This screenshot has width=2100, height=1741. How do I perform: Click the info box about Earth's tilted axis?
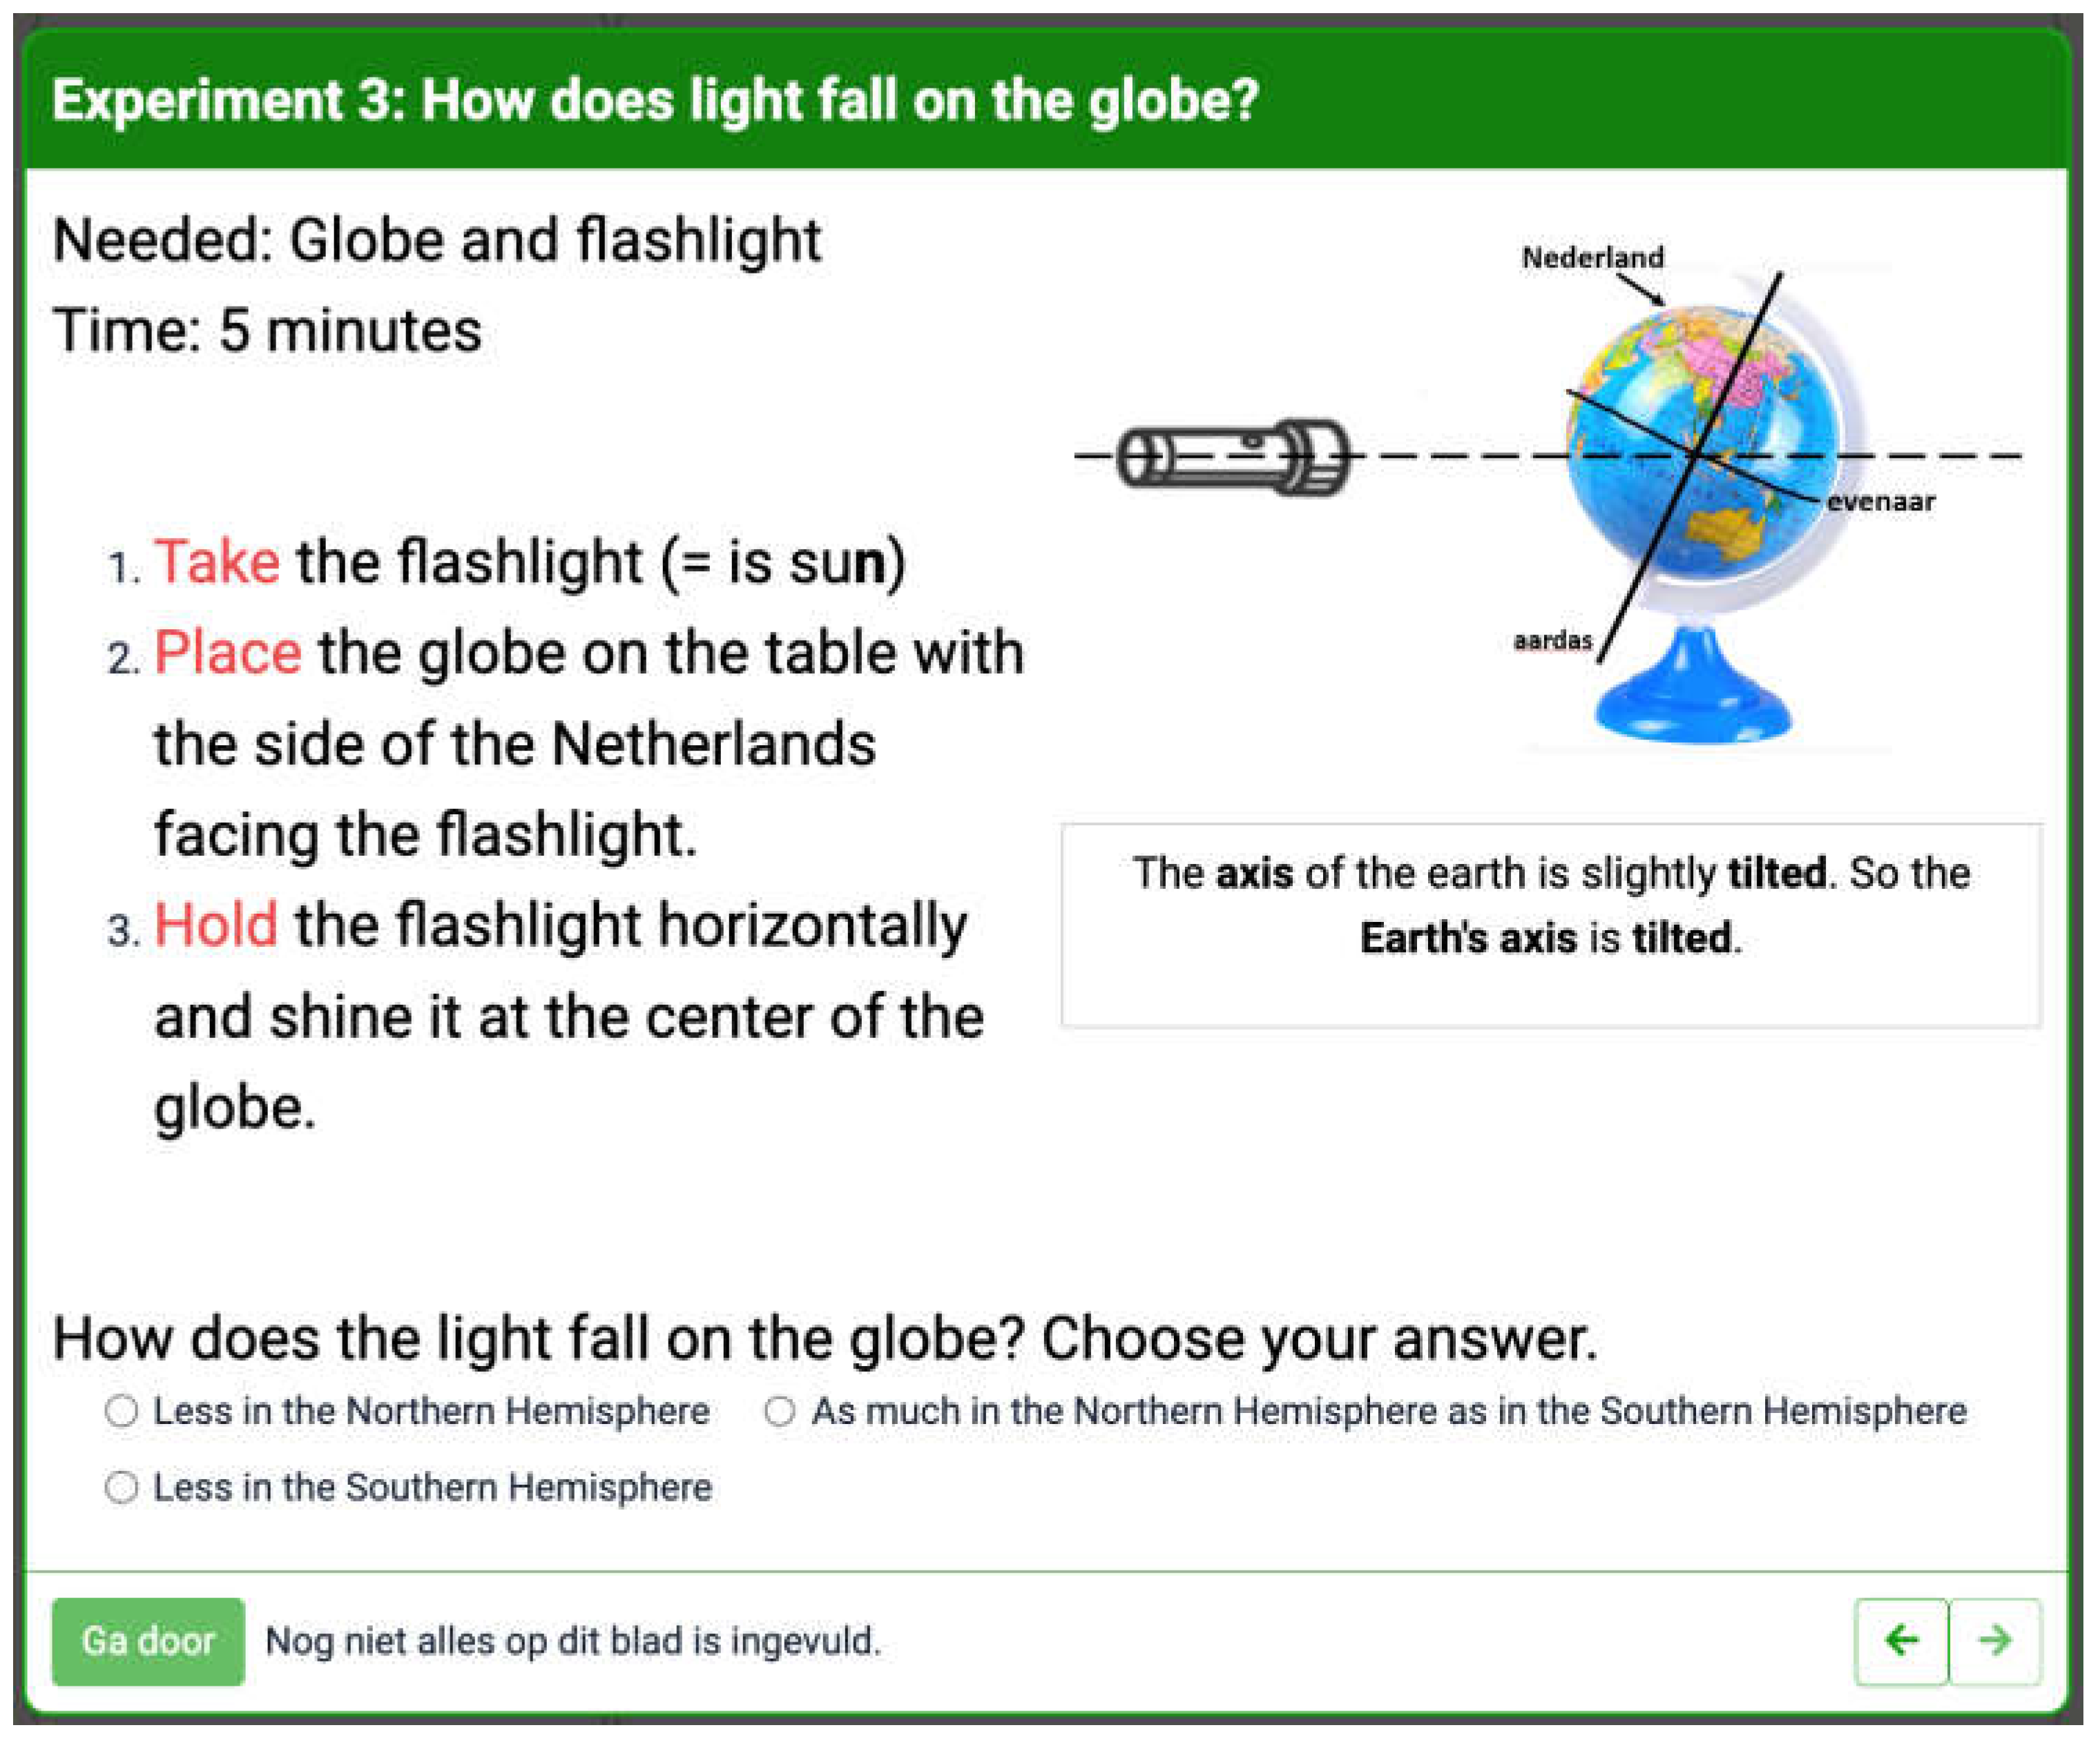click(x=1551, y=924)
